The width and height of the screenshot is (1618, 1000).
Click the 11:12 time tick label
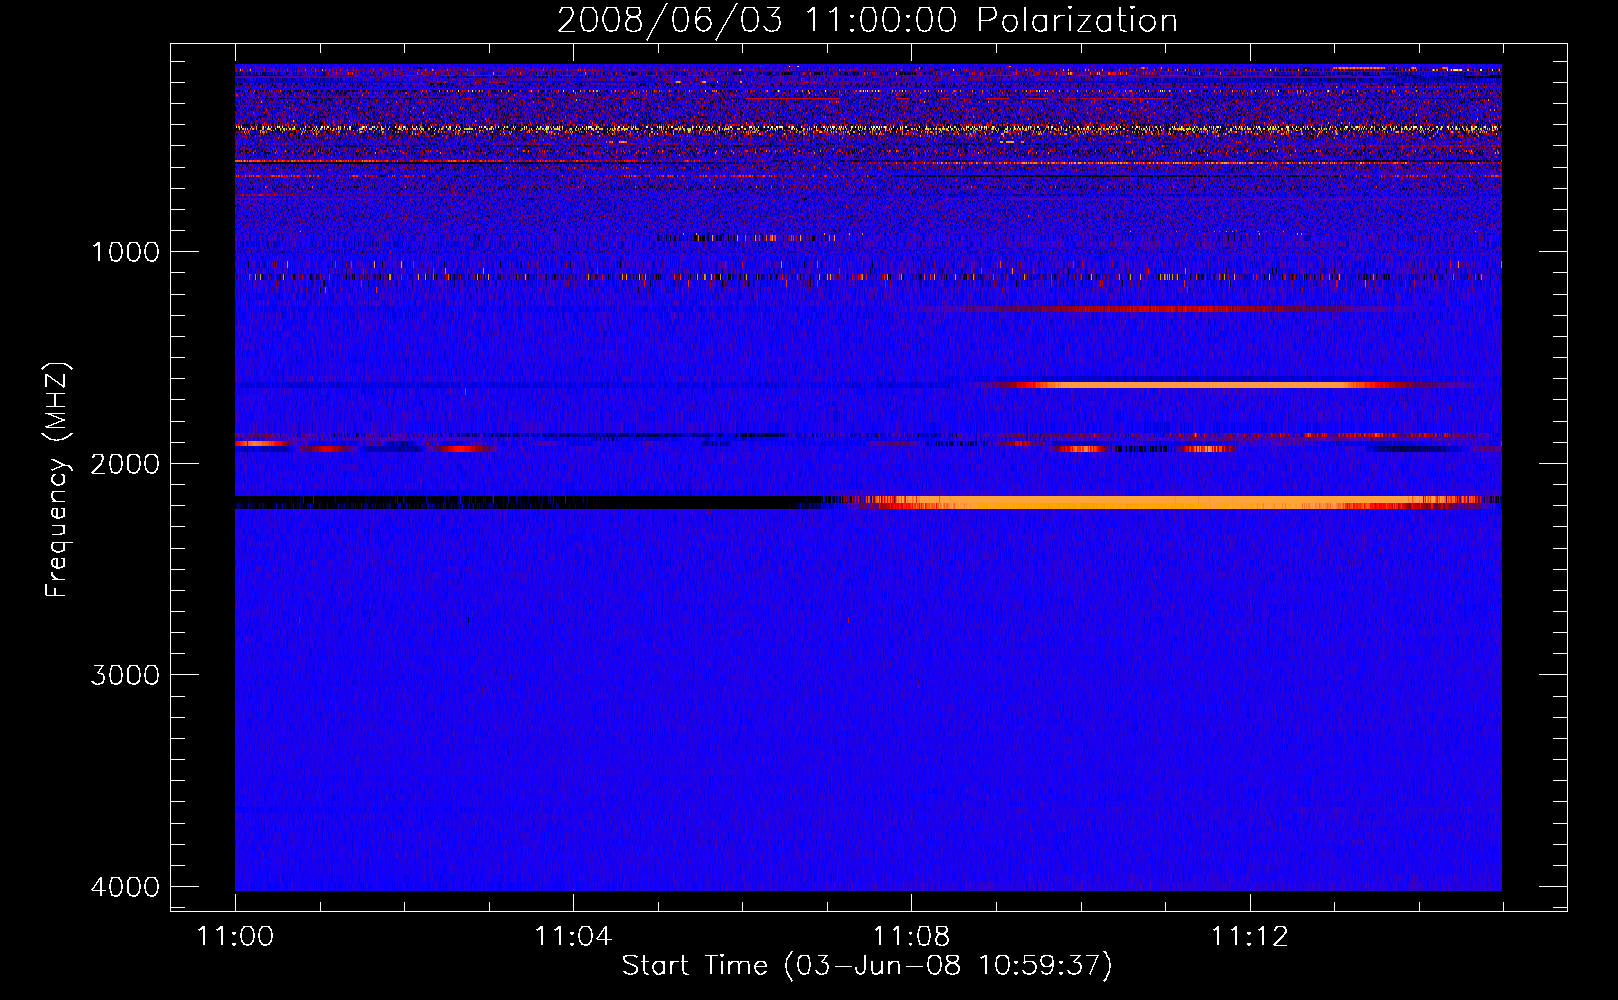click(x=1249, y=937)
